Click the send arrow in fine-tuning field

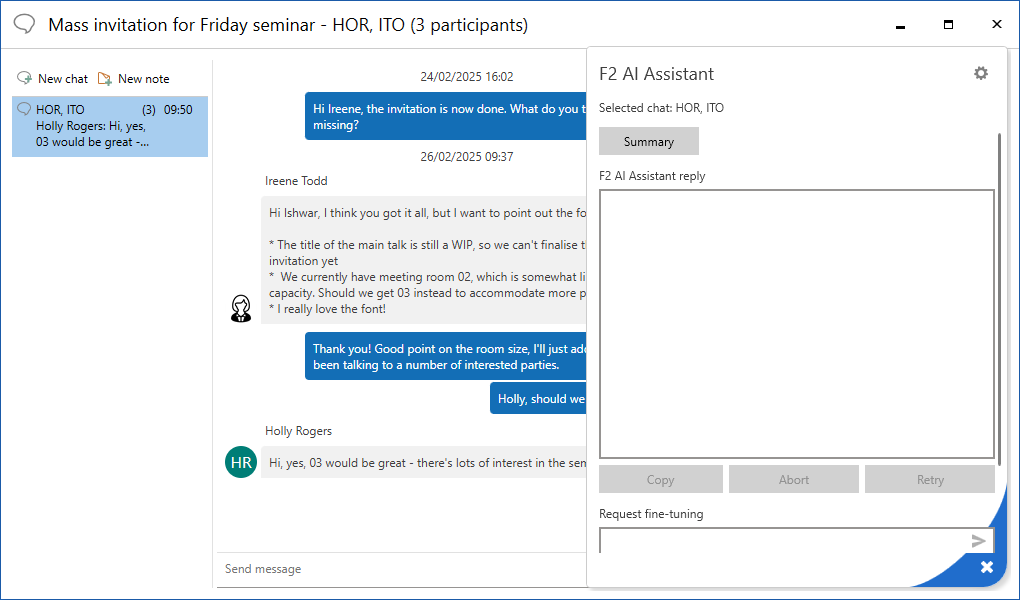coord(978,541)
